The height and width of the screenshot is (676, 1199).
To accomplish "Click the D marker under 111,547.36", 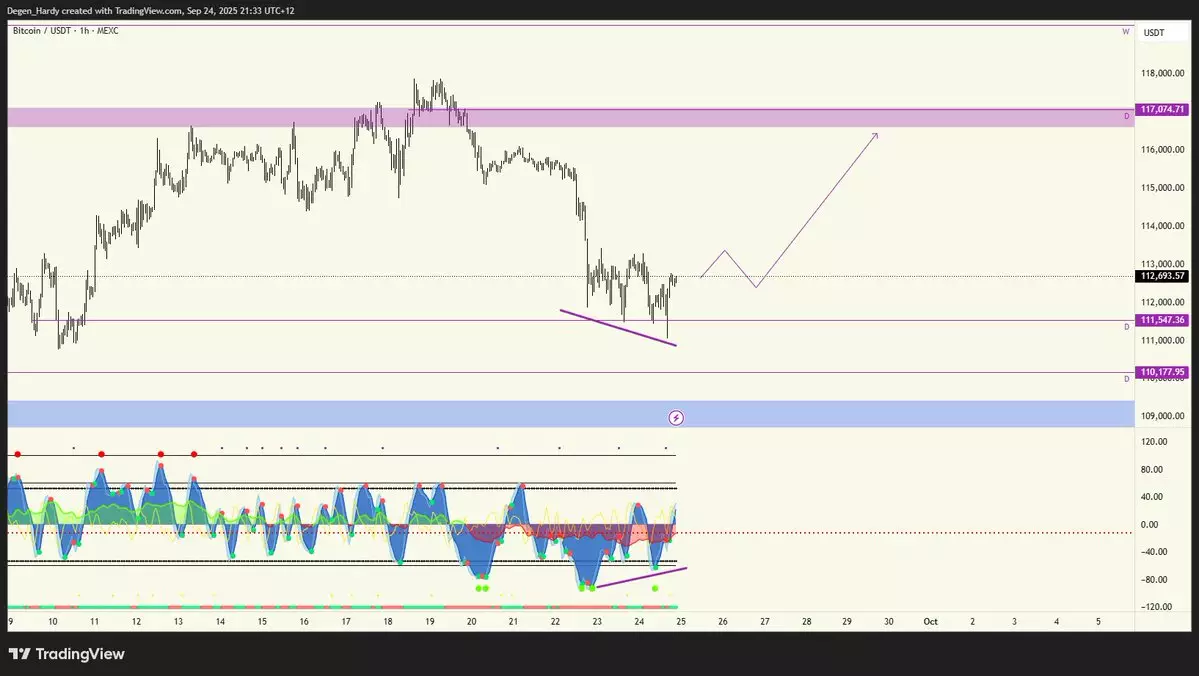I will pos(1126,327).
